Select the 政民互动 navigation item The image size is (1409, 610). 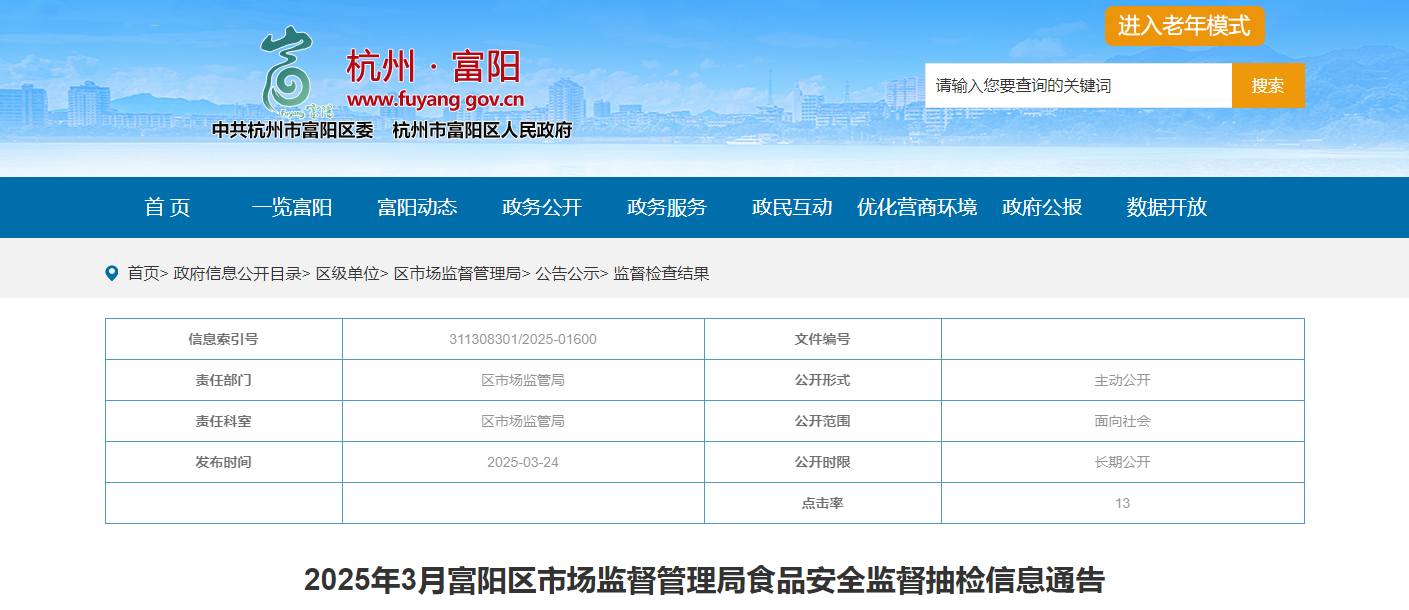(792, 207)
